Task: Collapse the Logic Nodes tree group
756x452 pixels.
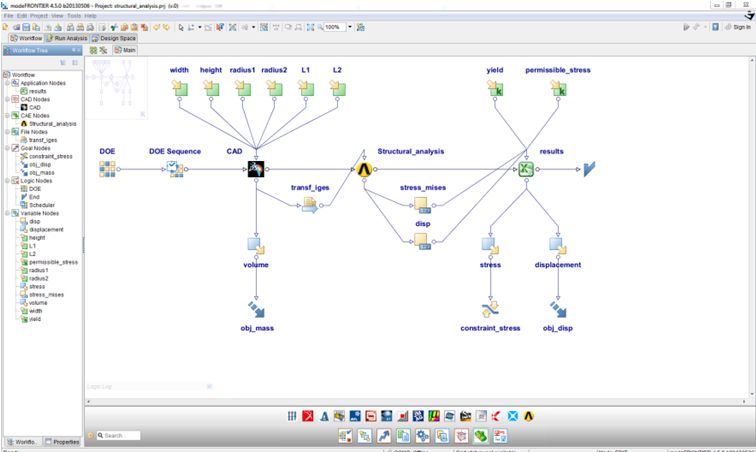Action: click(6, 180)
